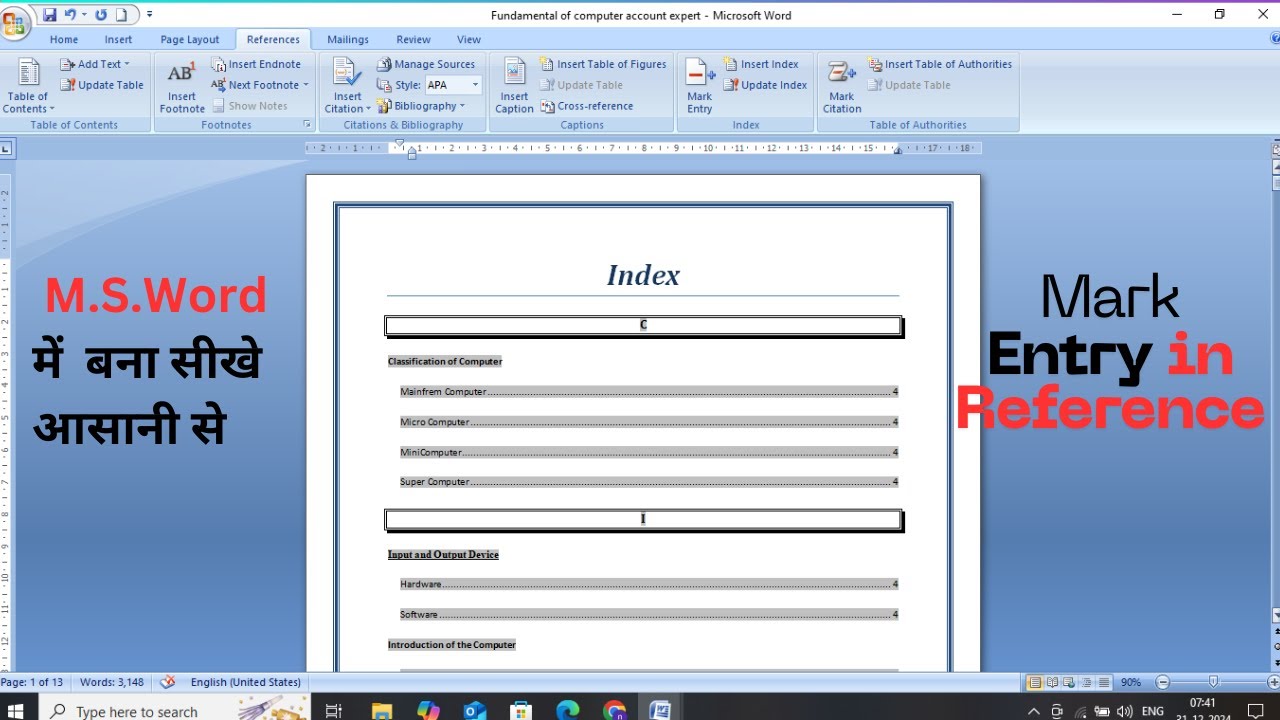Viewport: 1280px width, 720px height.
Task: Open the Insert ribbon tab
Action: coord(118,40)
